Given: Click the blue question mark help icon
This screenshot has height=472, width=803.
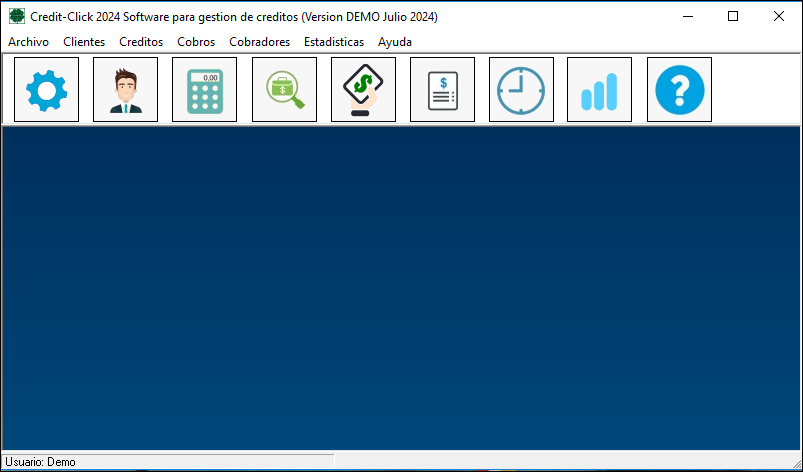Looking at the screenshot, I should point(679,90).
